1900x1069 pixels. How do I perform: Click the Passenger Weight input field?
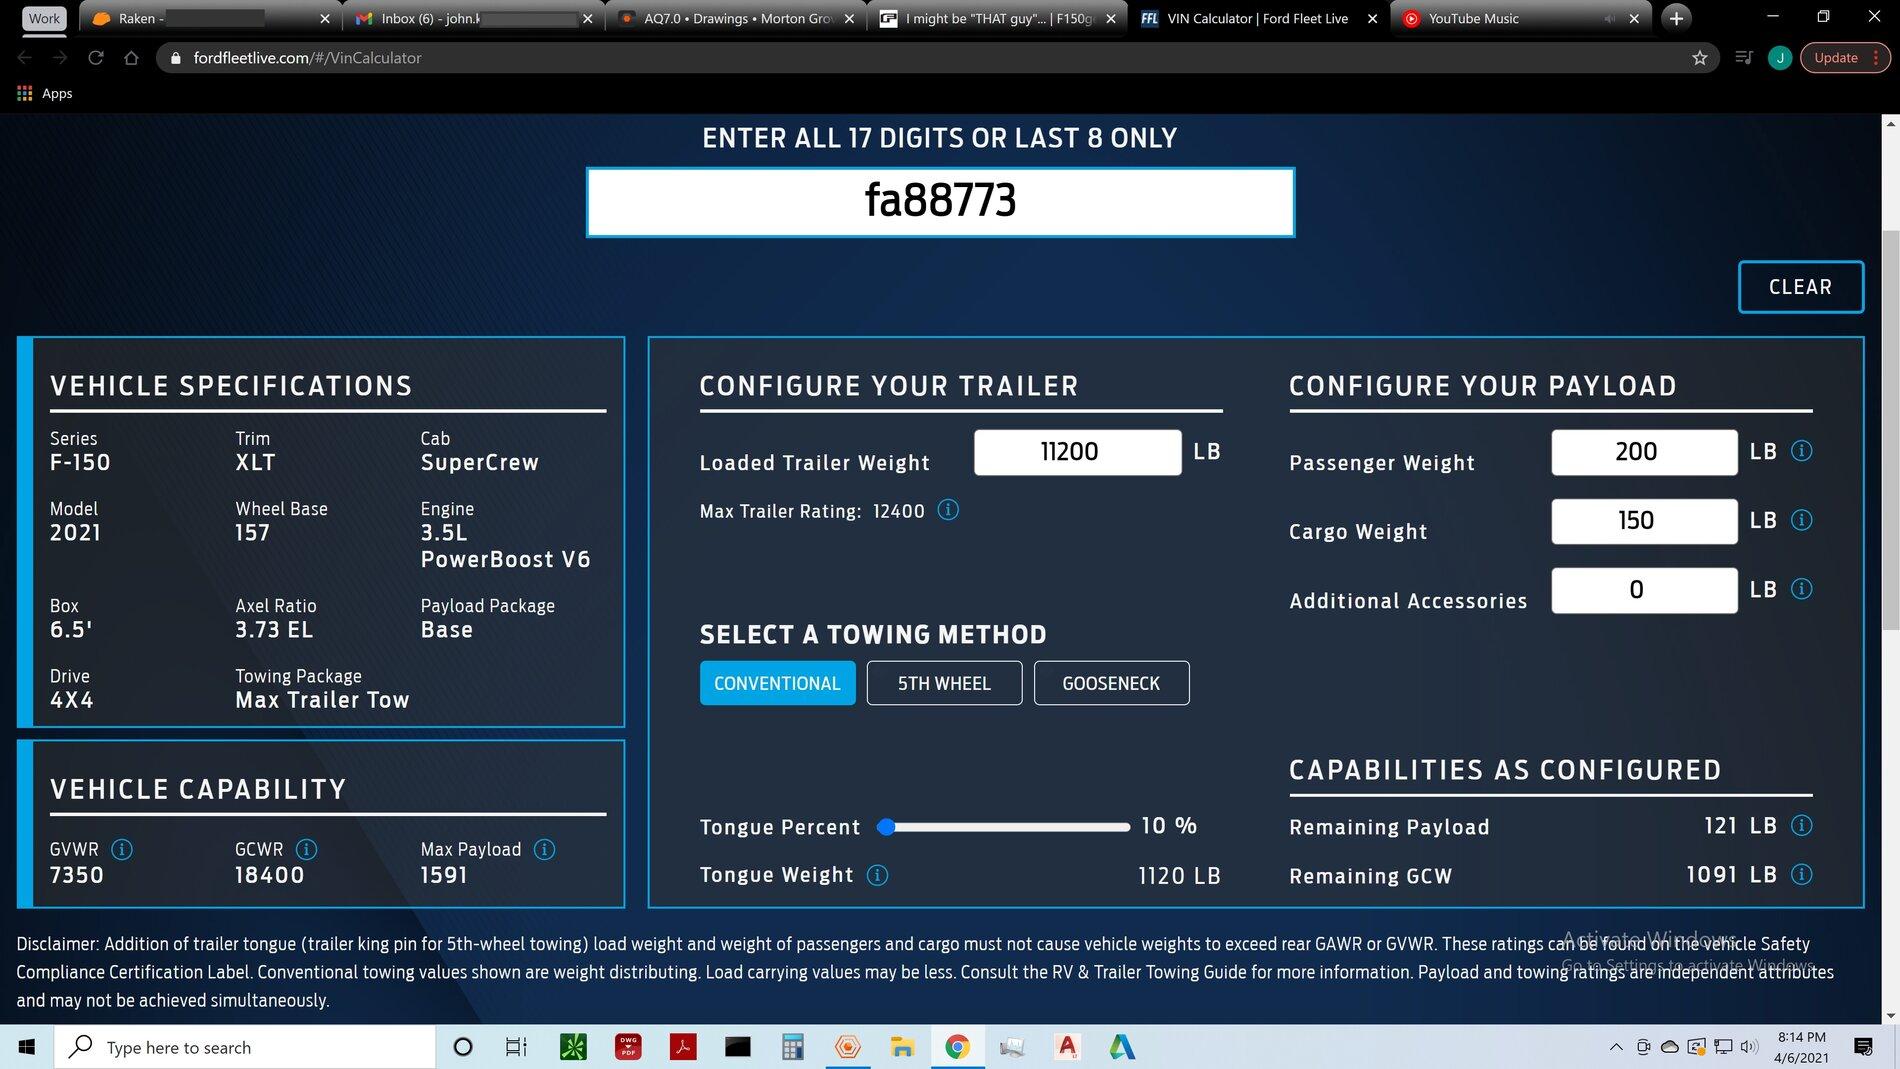click(x=1644, y=452)
